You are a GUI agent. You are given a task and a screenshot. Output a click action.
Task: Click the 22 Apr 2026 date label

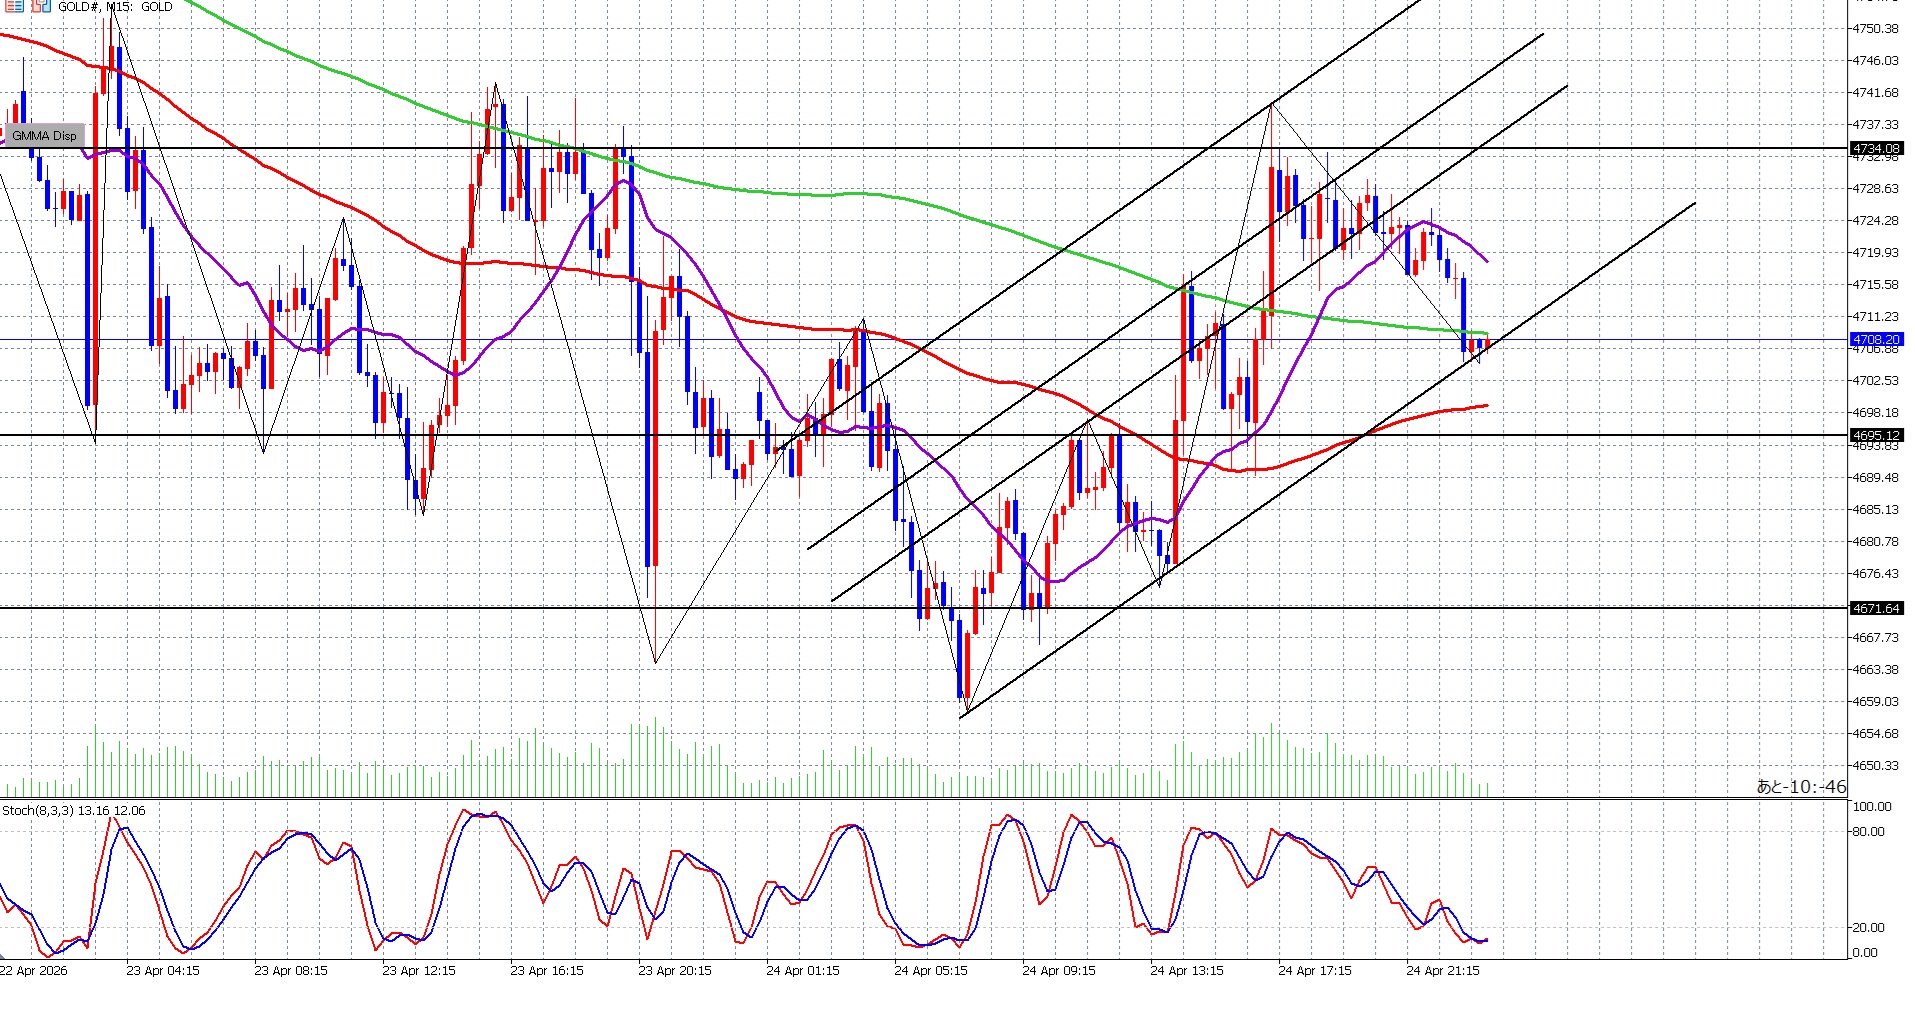[x=35, y=971]
